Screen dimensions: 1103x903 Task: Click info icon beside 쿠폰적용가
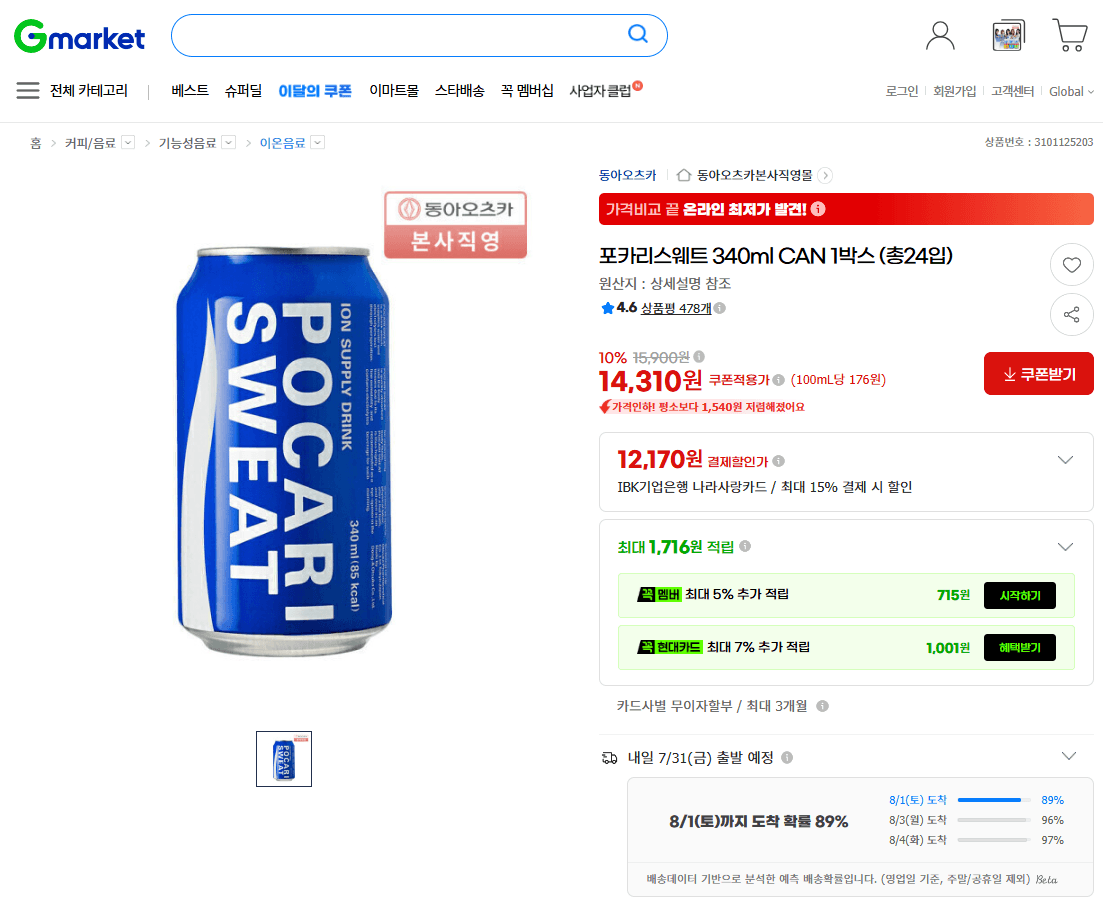778,380
